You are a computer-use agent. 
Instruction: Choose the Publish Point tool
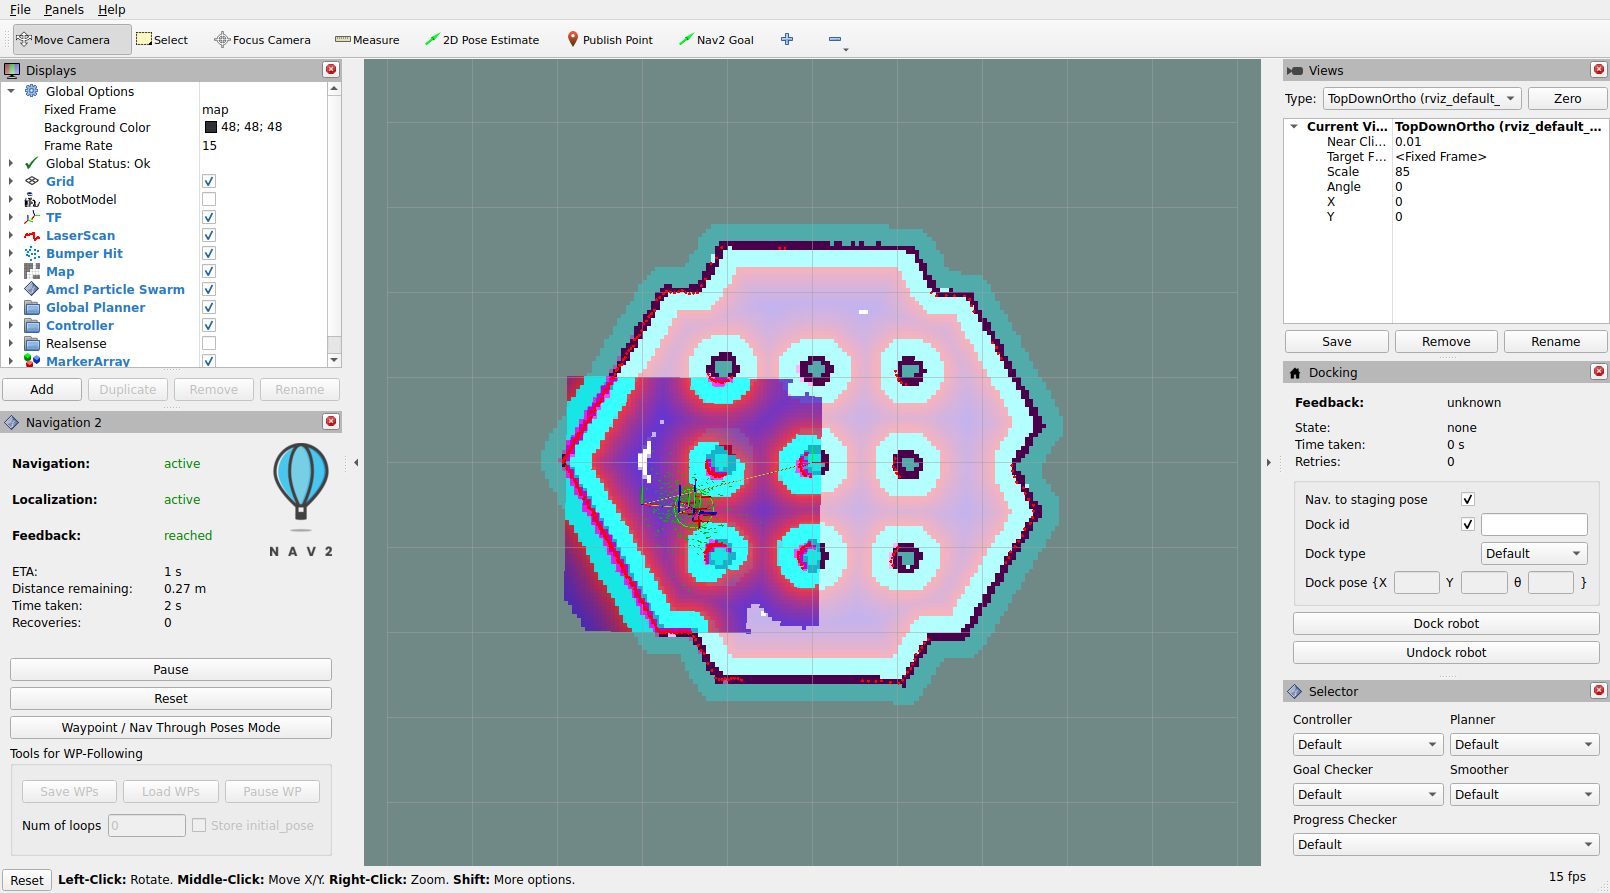(x=609, y=40)
